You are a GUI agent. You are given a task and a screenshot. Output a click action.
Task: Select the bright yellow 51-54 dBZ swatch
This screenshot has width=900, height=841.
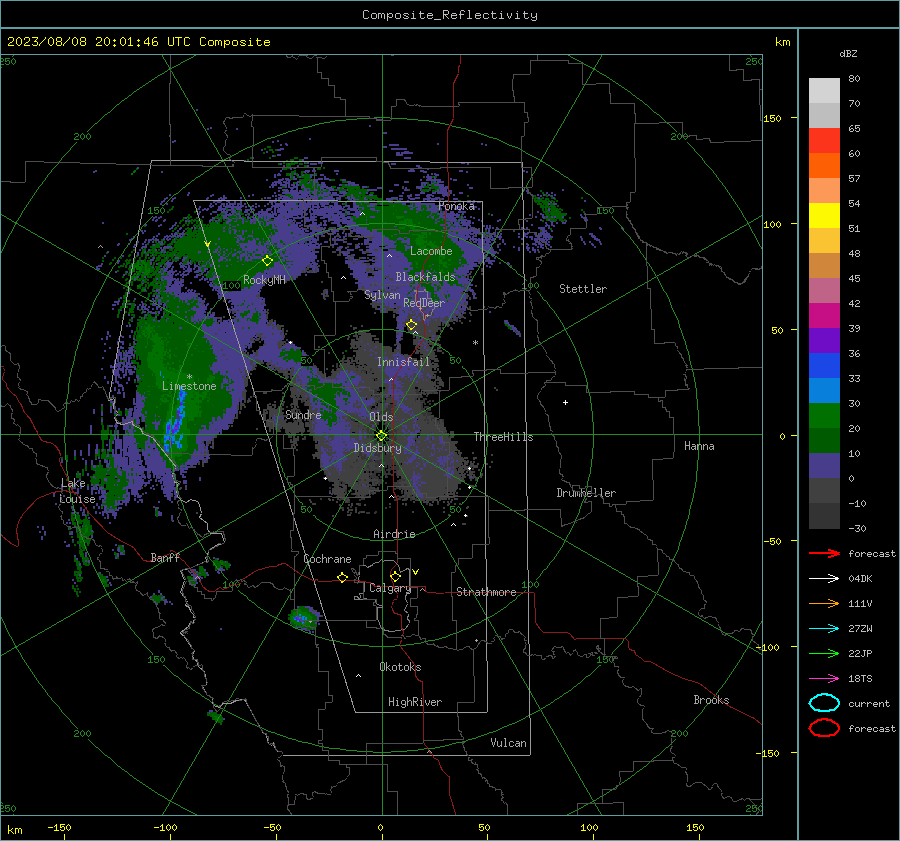824,215
